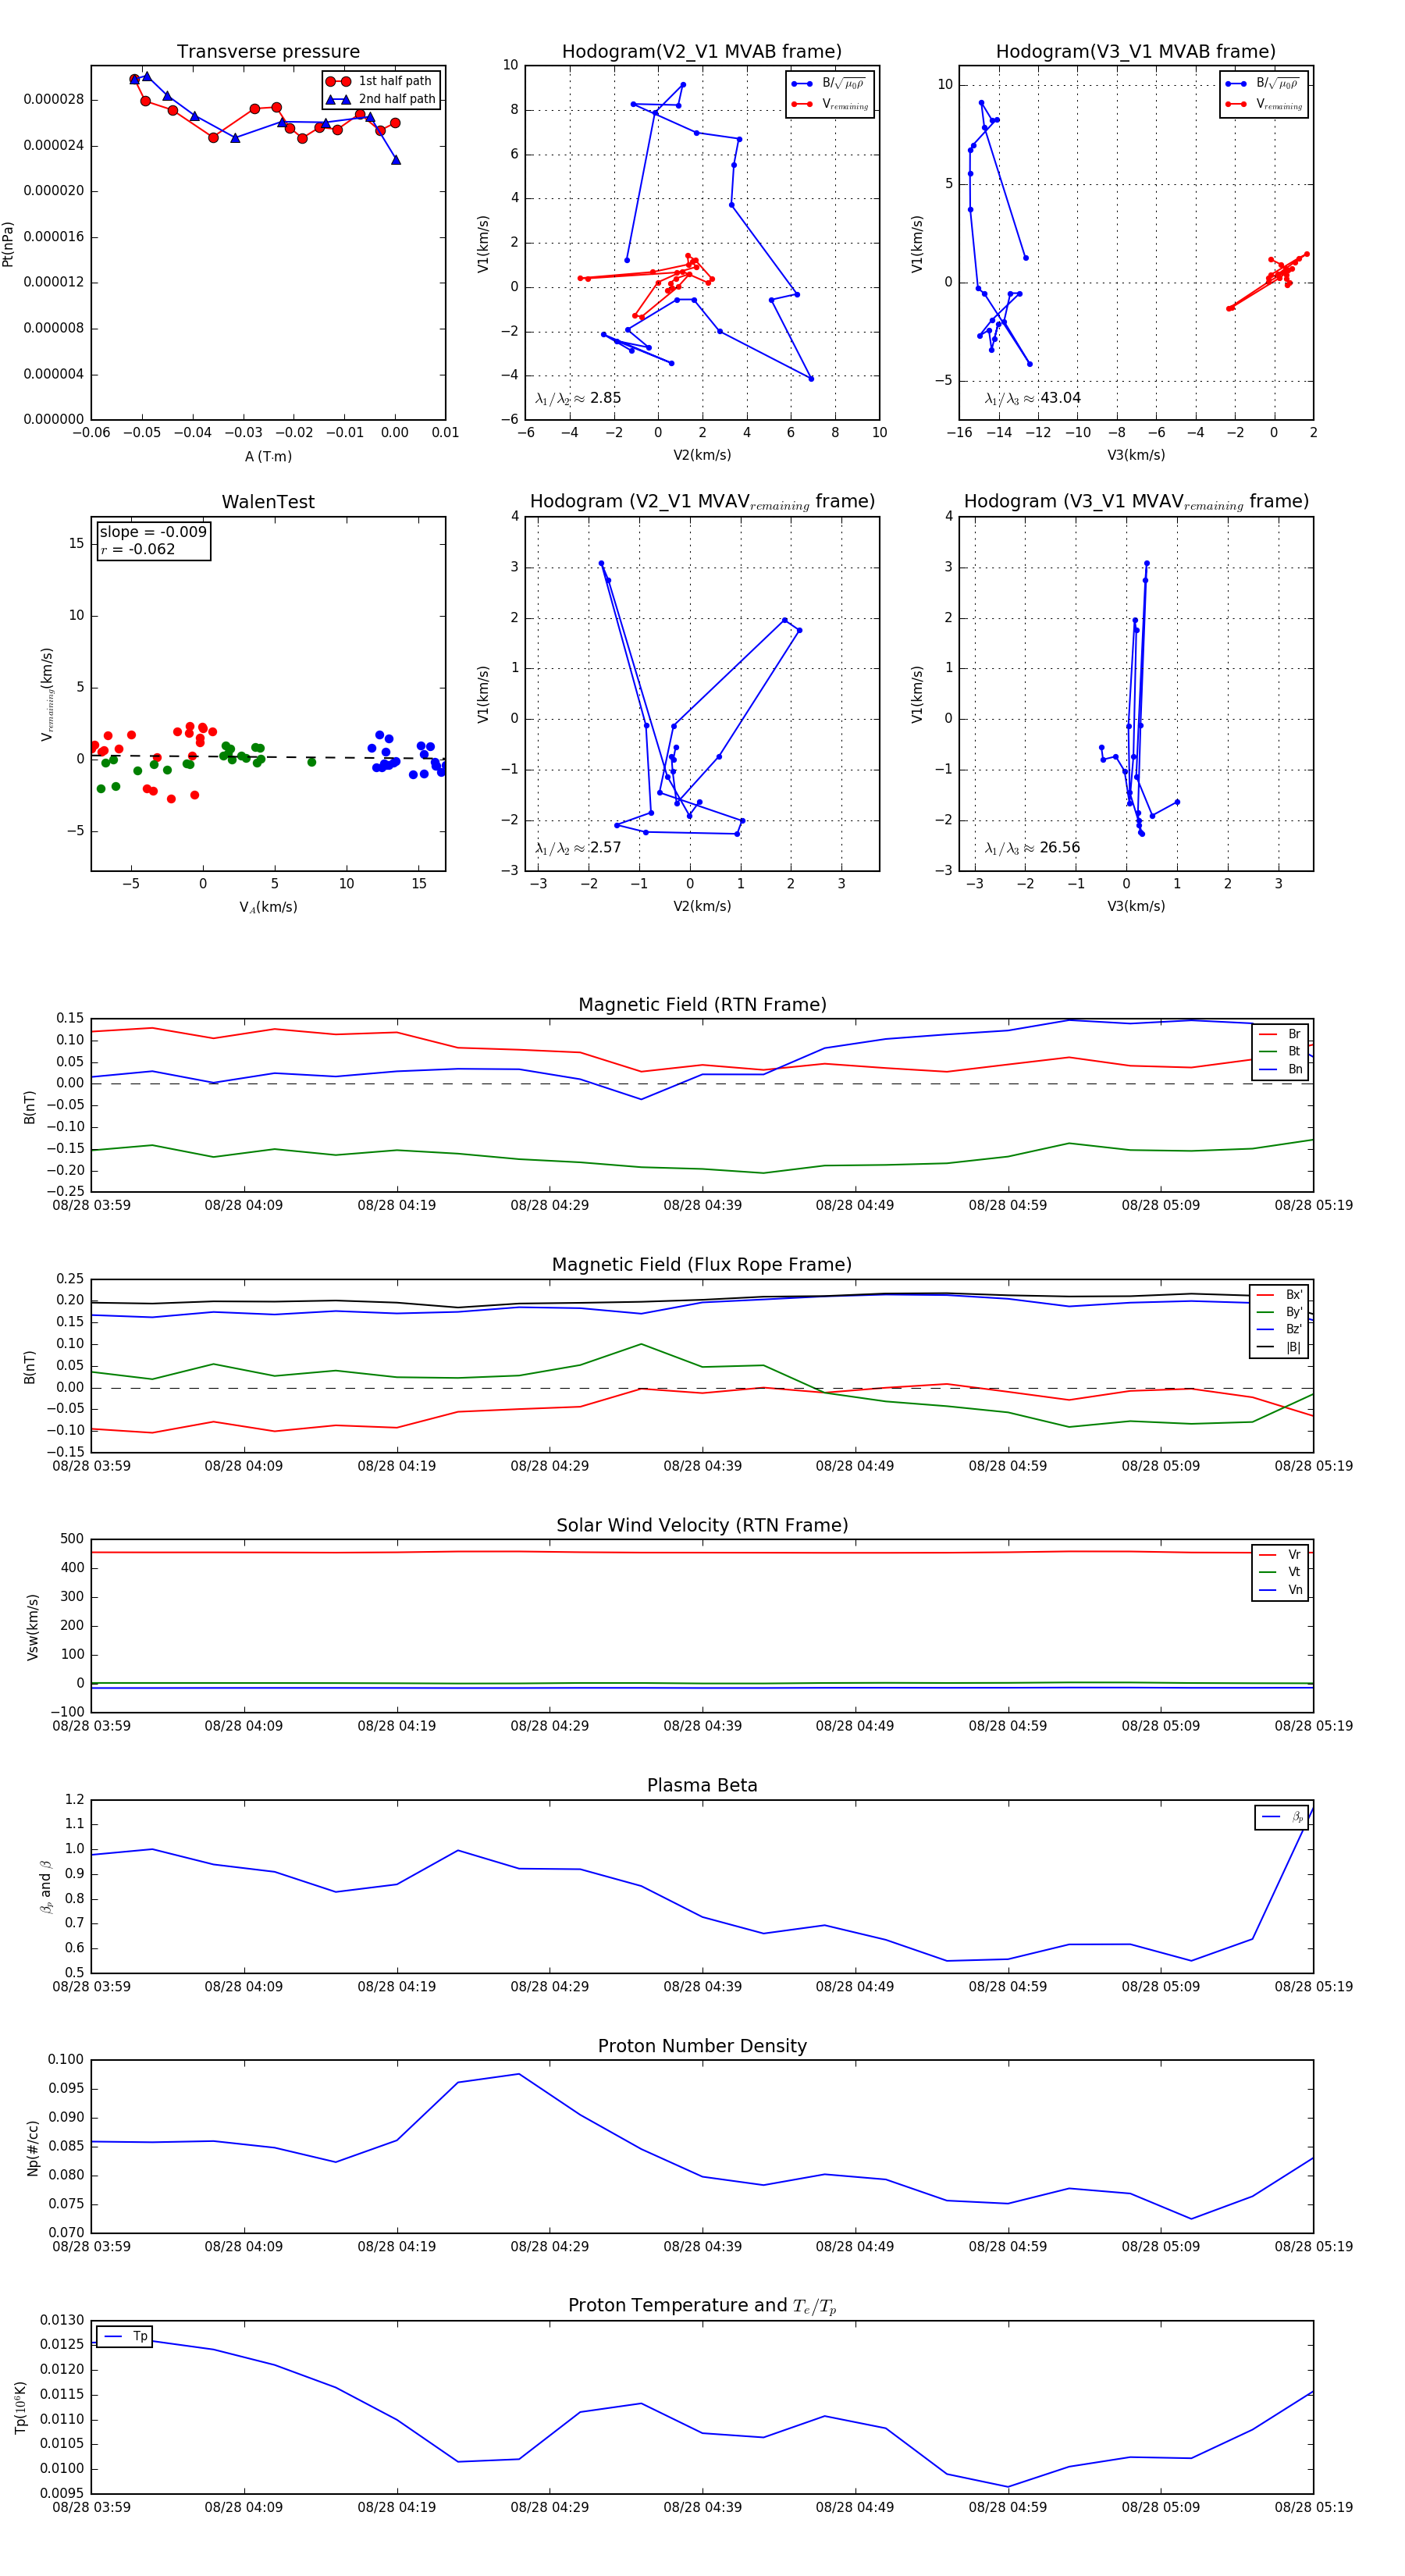Click the eigenvalue ratio annotation reading 26.56
The height and width of the screenshot is (2576, 1405).
click(1033, 848)
